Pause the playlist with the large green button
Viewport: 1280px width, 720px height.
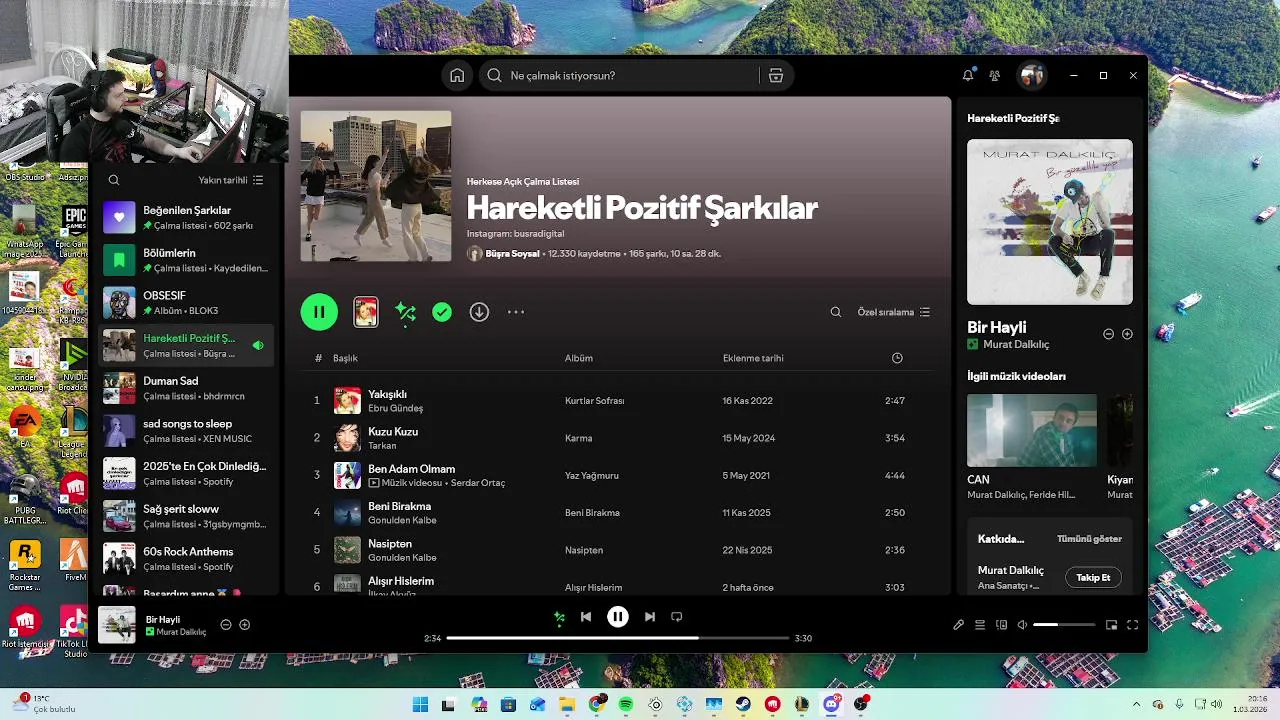click(x=320, y=312)
